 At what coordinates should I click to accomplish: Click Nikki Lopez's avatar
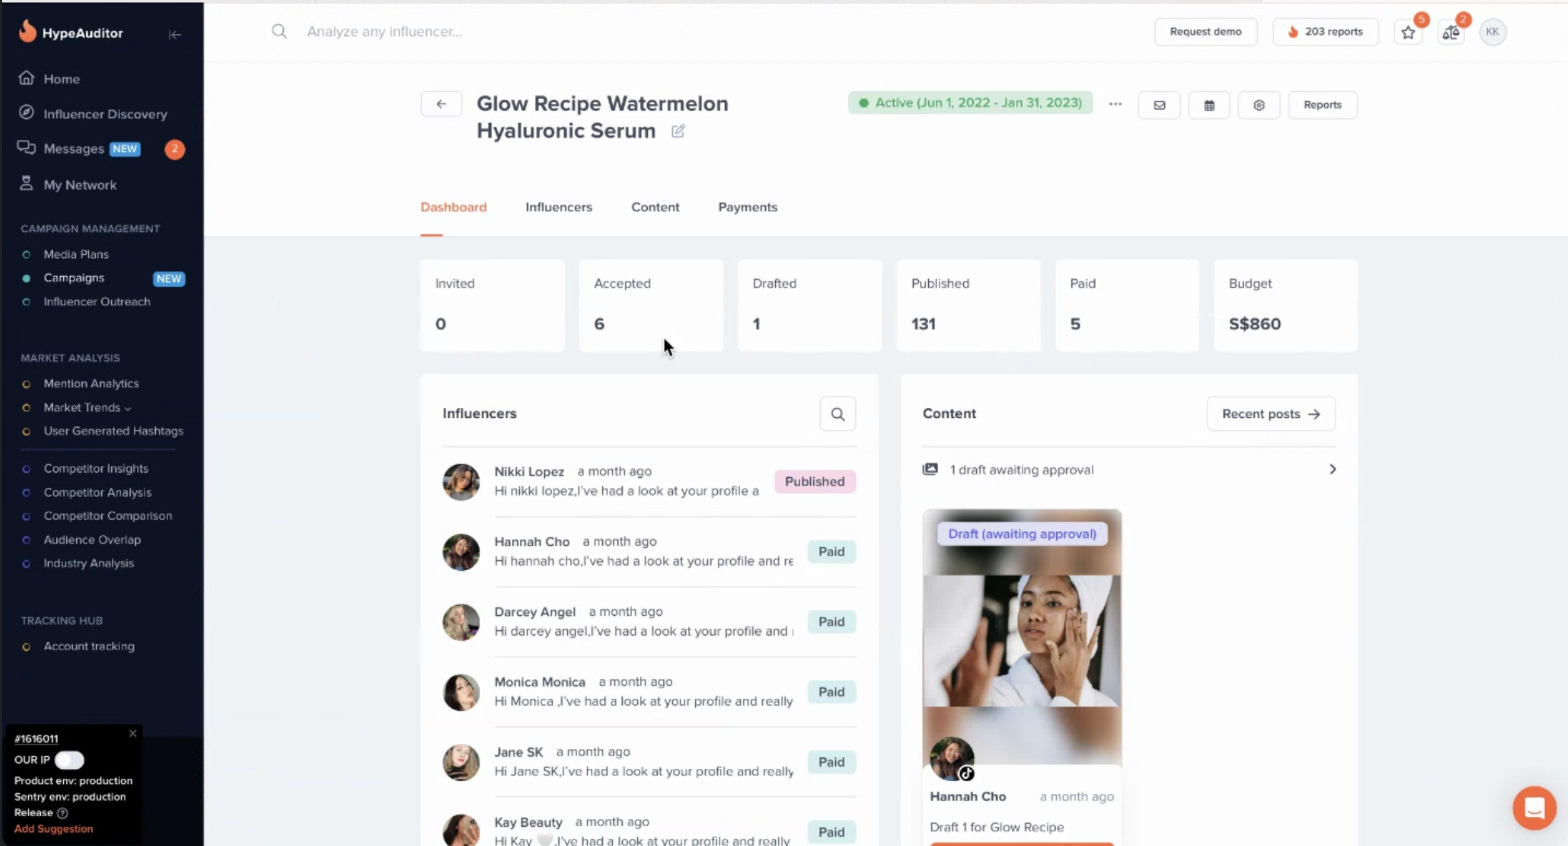(x=461, y=481)
